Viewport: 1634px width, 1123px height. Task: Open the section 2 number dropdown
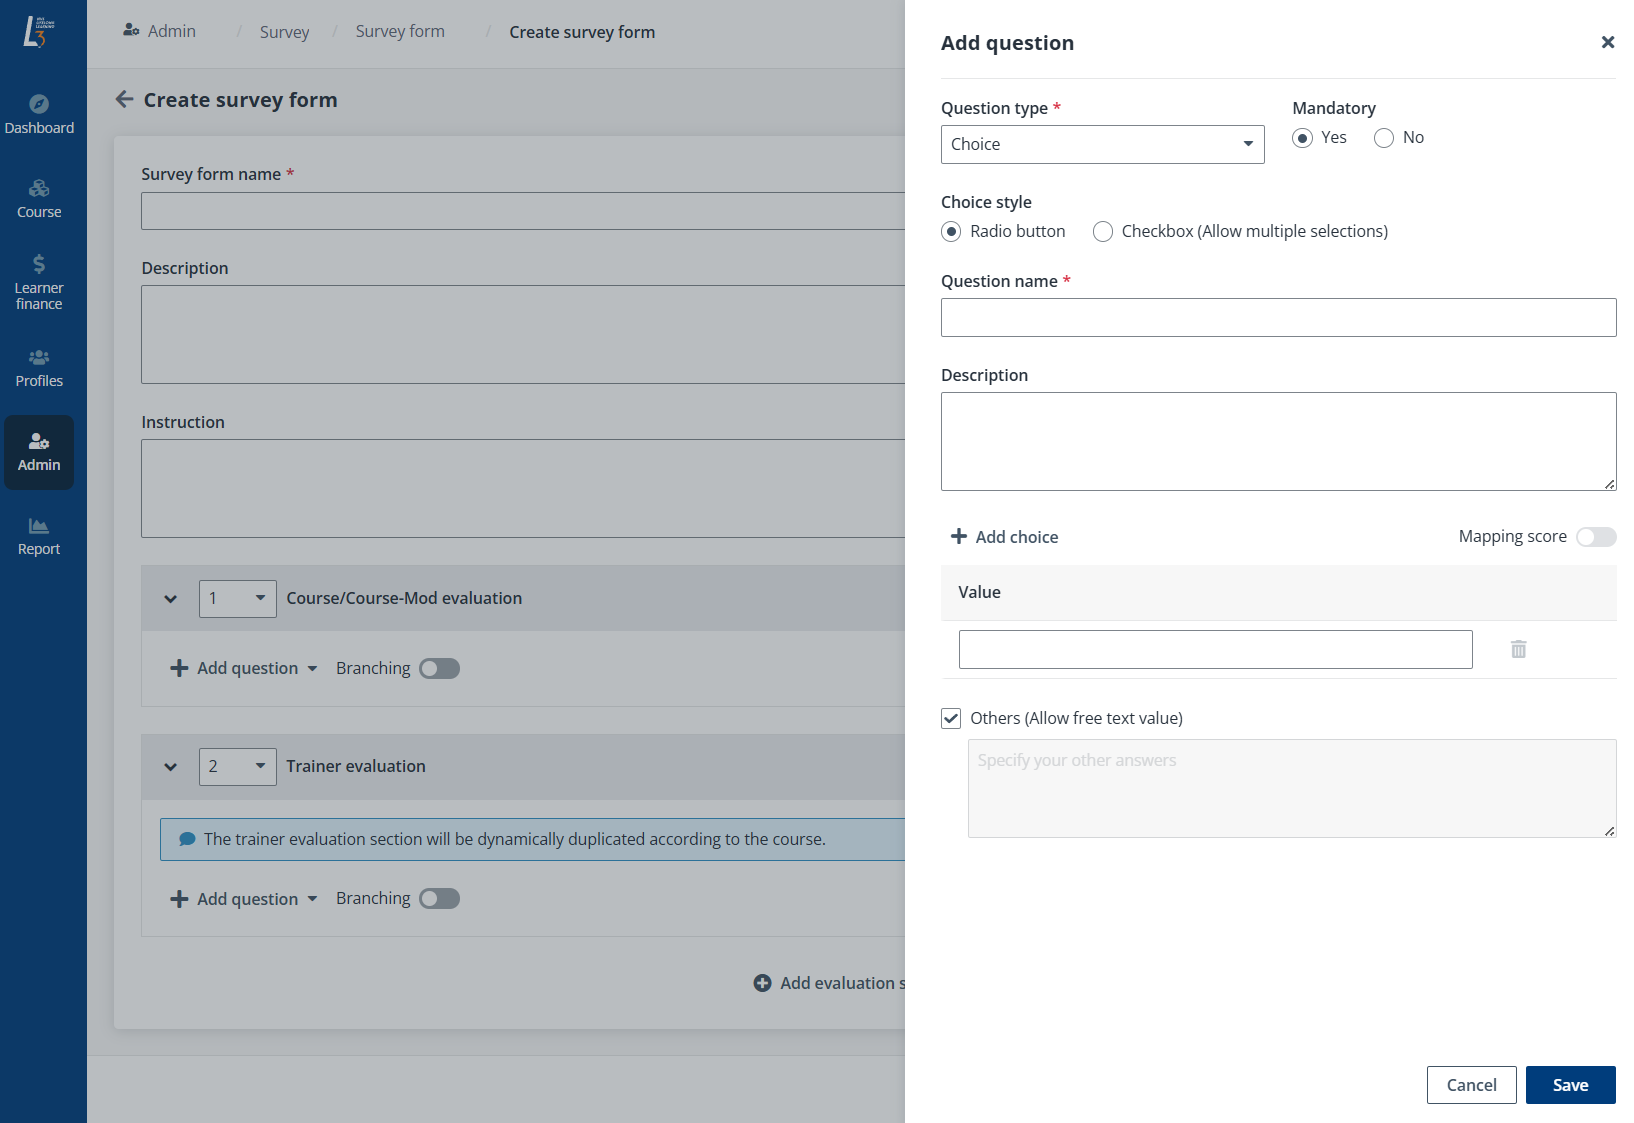point(237,766)
